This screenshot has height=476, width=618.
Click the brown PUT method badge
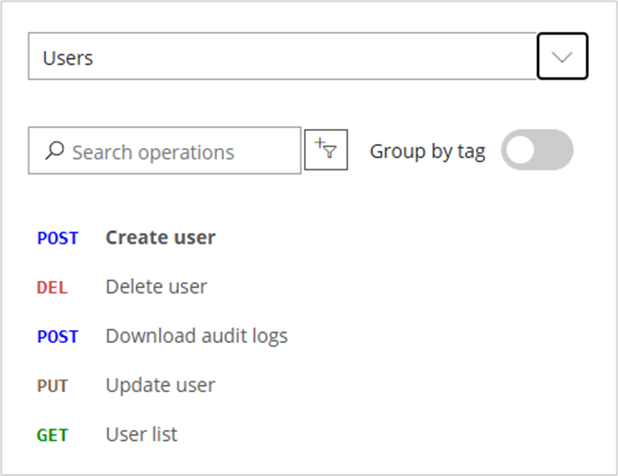[x=53, y=386]
